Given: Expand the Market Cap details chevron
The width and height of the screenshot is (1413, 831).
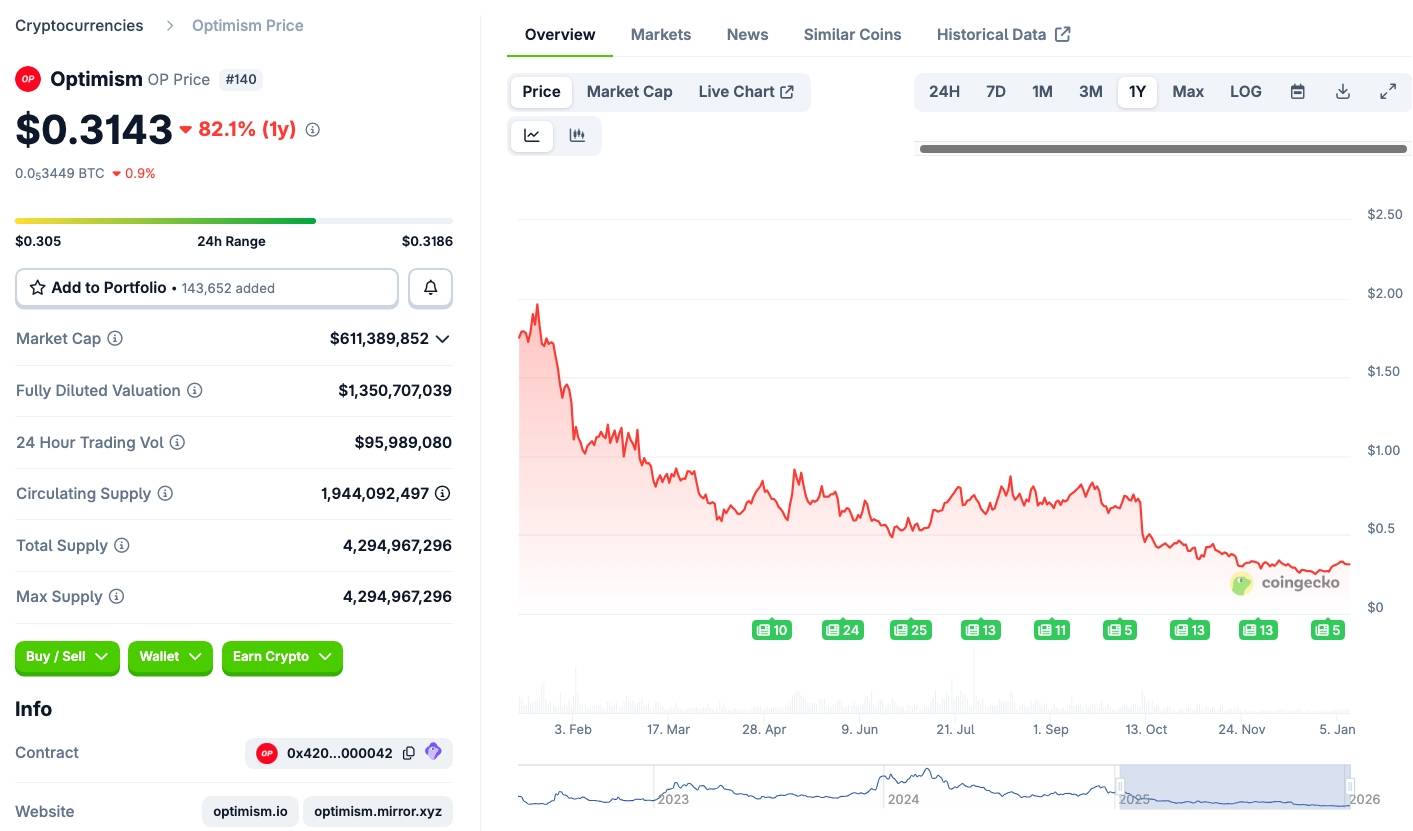Looking at the screenshot, I should 443,339.
